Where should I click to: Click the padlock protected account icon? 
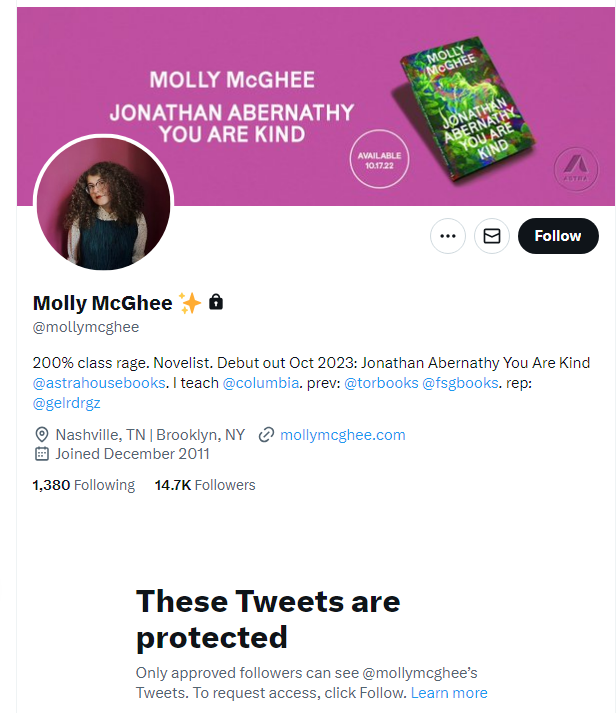(216, 301)
